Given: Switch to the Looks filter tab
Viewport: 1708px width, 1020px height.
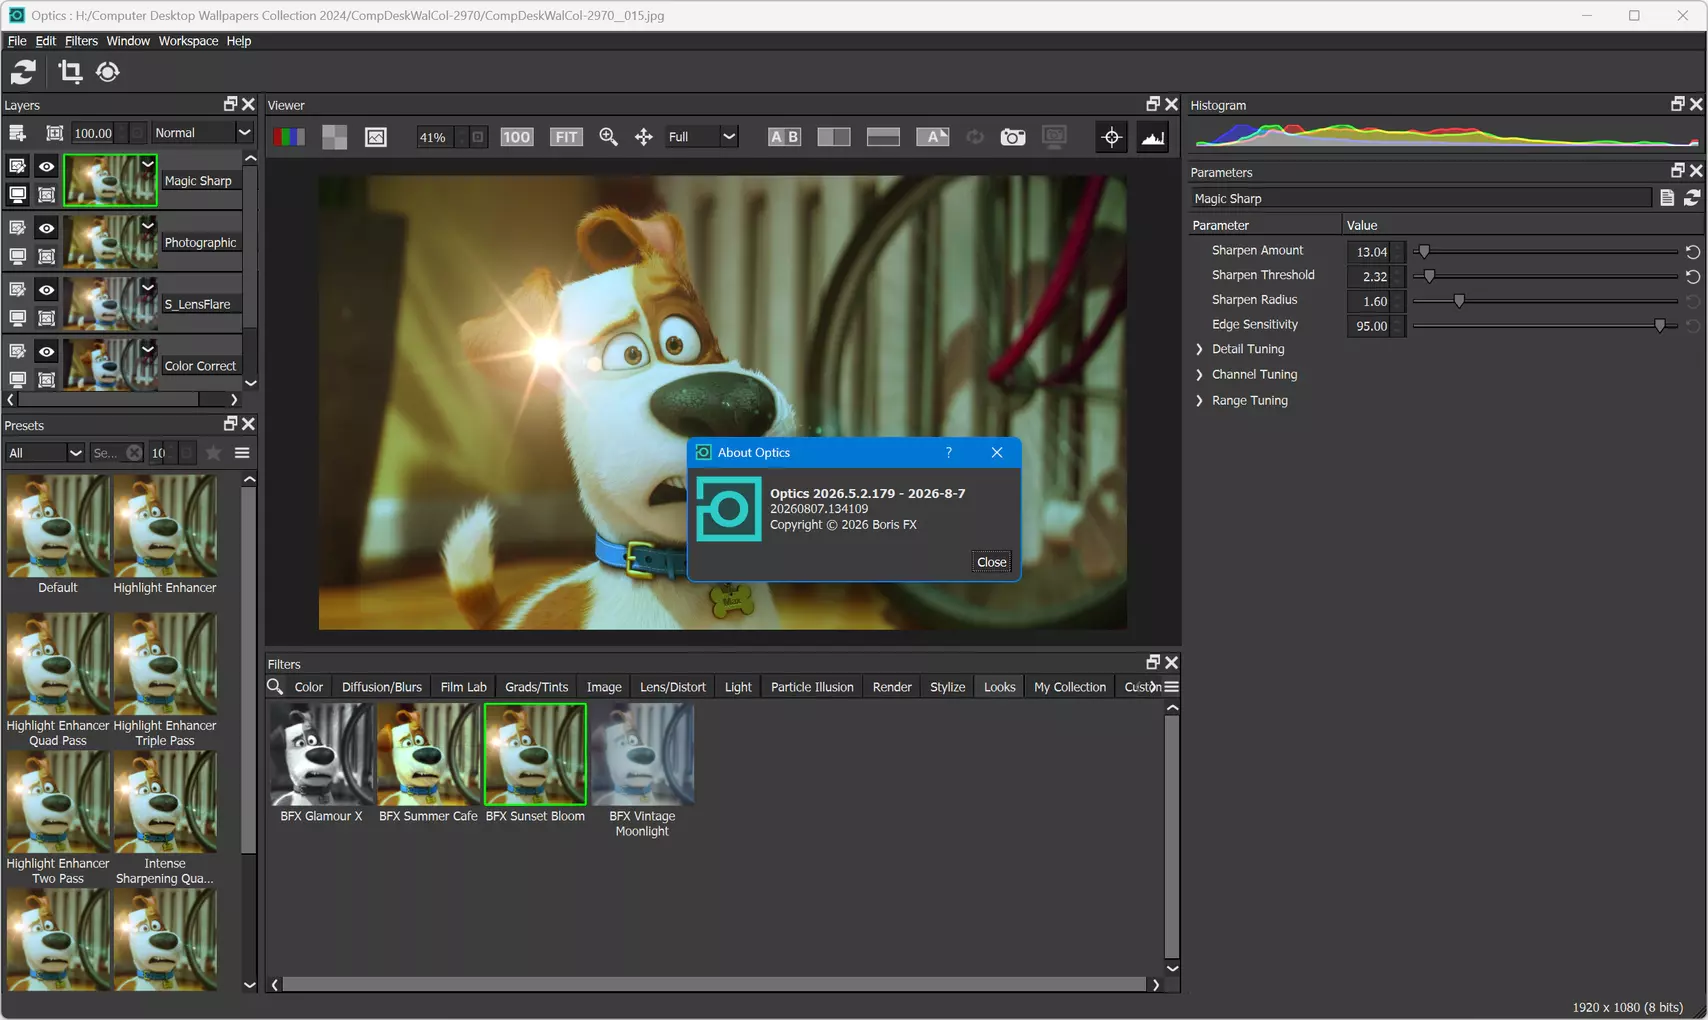Looking at the screenshot, I should tap(999, 687).
